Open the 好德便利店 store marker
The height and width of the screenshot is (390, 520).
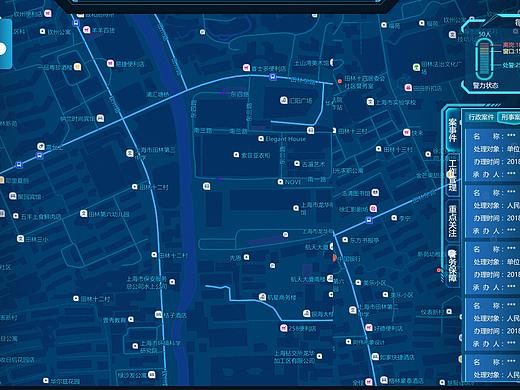[x=369, y=328]
